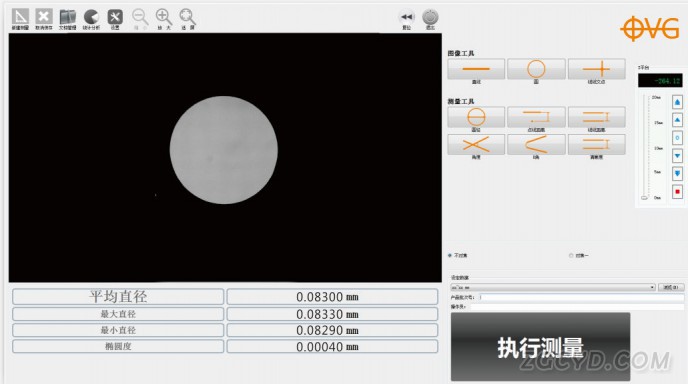The image size is (688, 384).
Task: Click the red stop square button
Action: [x=677, y=192]
